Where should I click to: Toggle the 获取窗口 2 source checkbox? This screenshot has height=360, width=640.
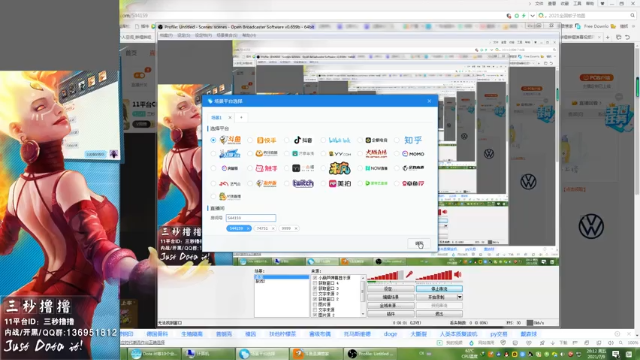[315, 299]
